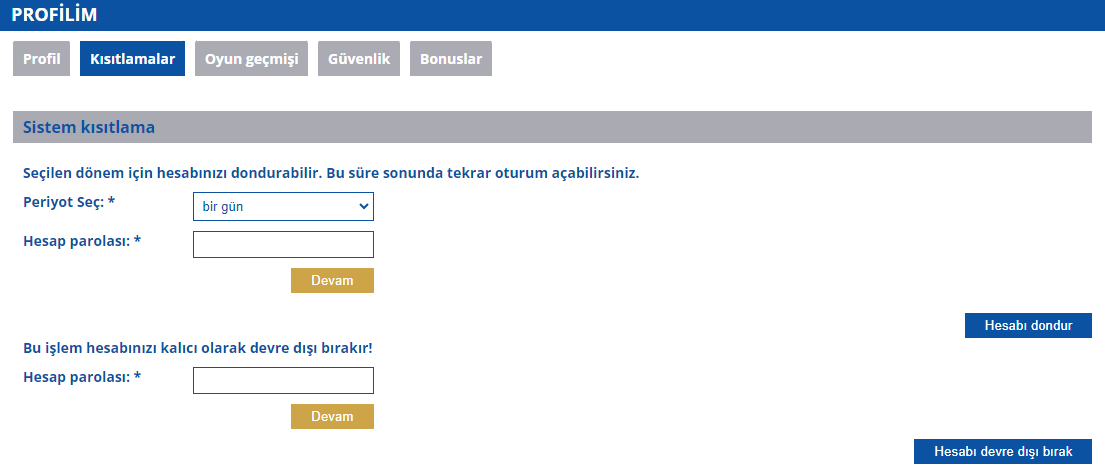Click the PROFİLİM page title
1105x467 pixels.
pyautogui.click(x=54, y=15)
